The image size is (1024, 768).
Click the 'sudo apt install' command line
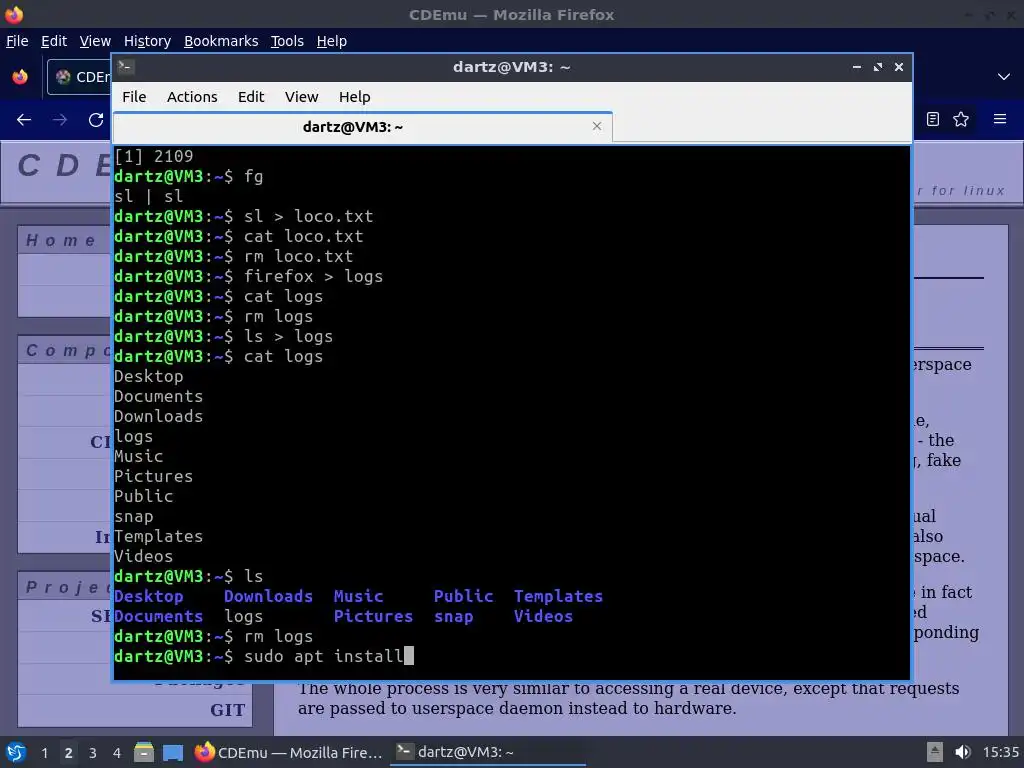pos(264,656)
